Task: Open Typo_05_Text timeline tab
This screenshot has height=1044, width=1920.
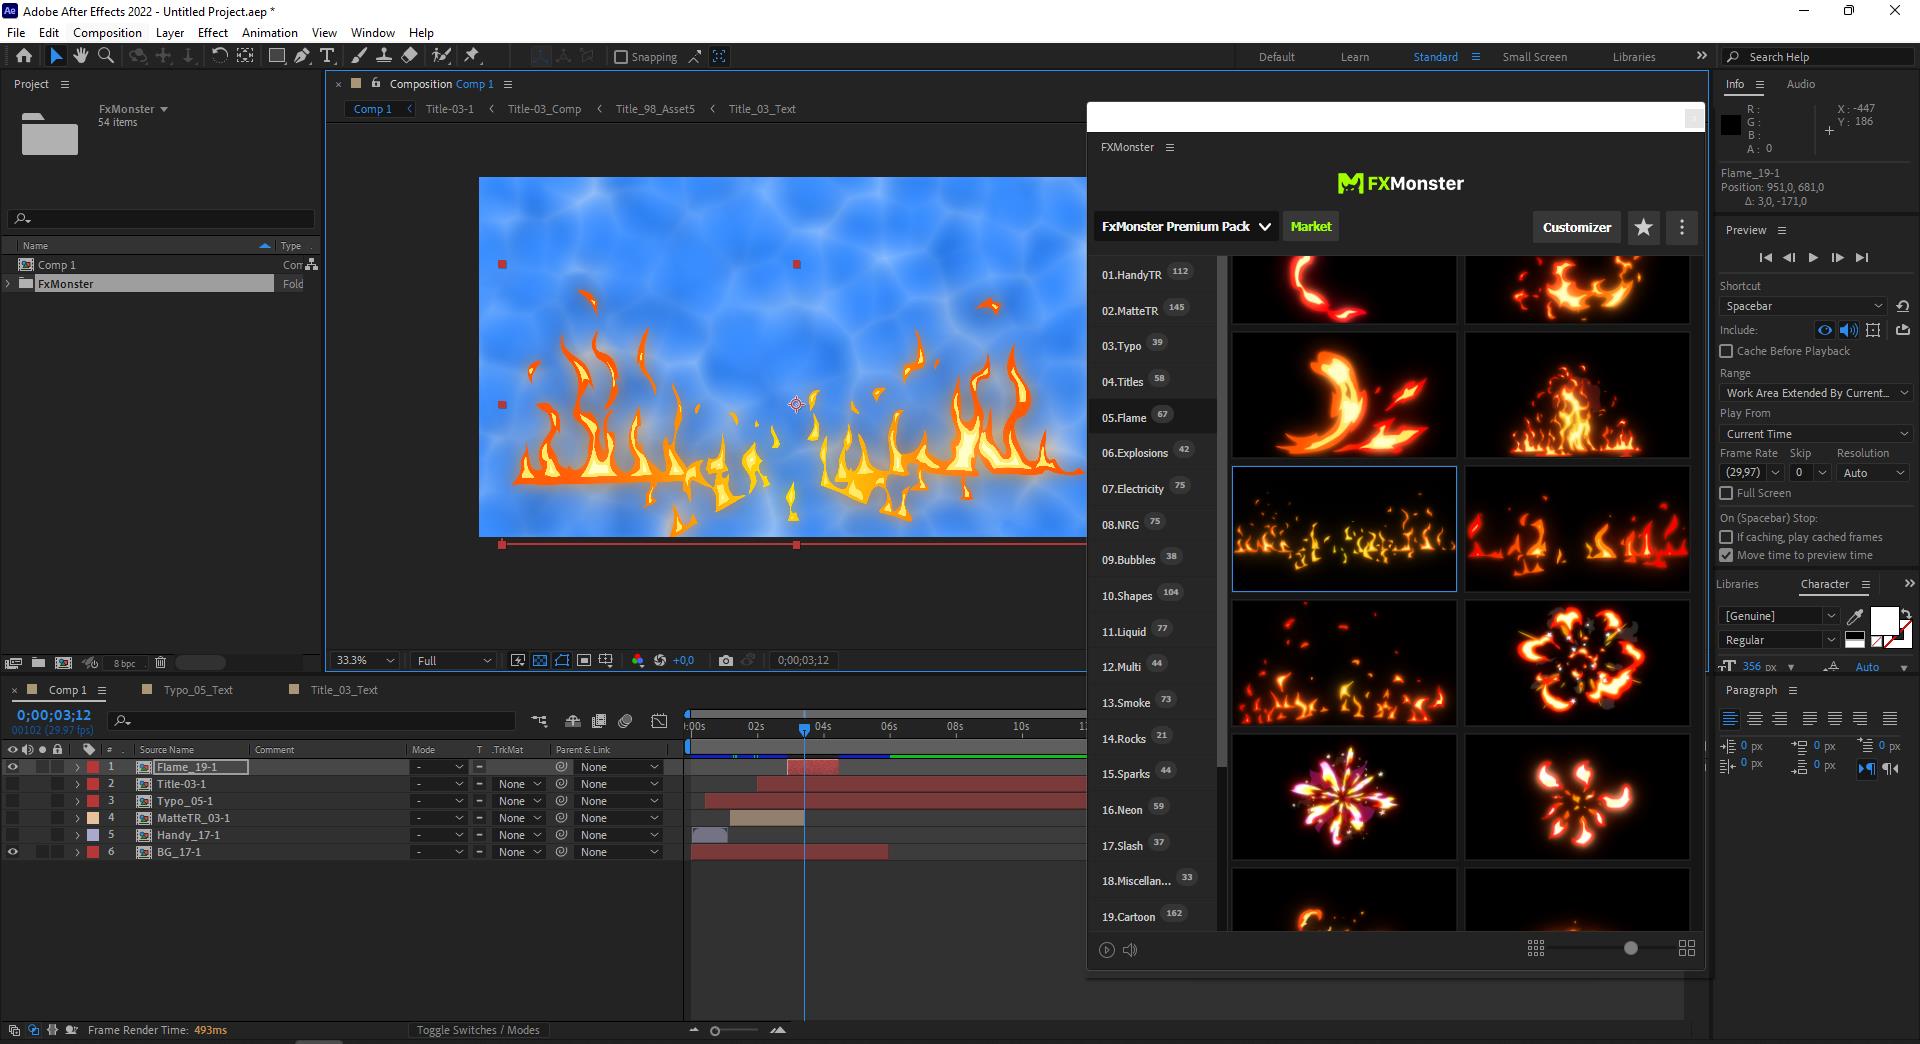Action: click(197, 690)
